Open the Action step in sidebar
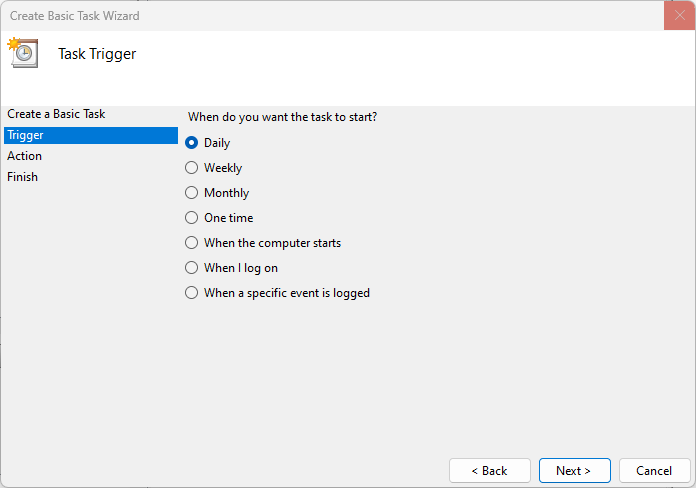This screenshot has height=488, width=696. pos(25,156)
